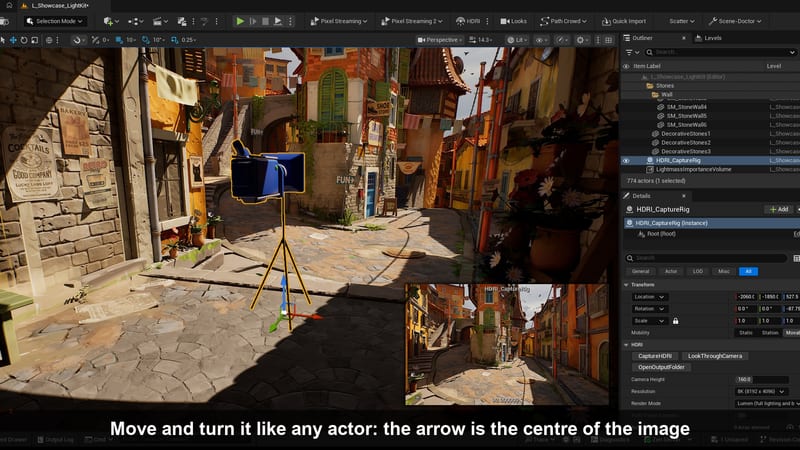The width and height of the screenshot is (800, 450).
Task: Open the Scatter menu
Action: 682,21
